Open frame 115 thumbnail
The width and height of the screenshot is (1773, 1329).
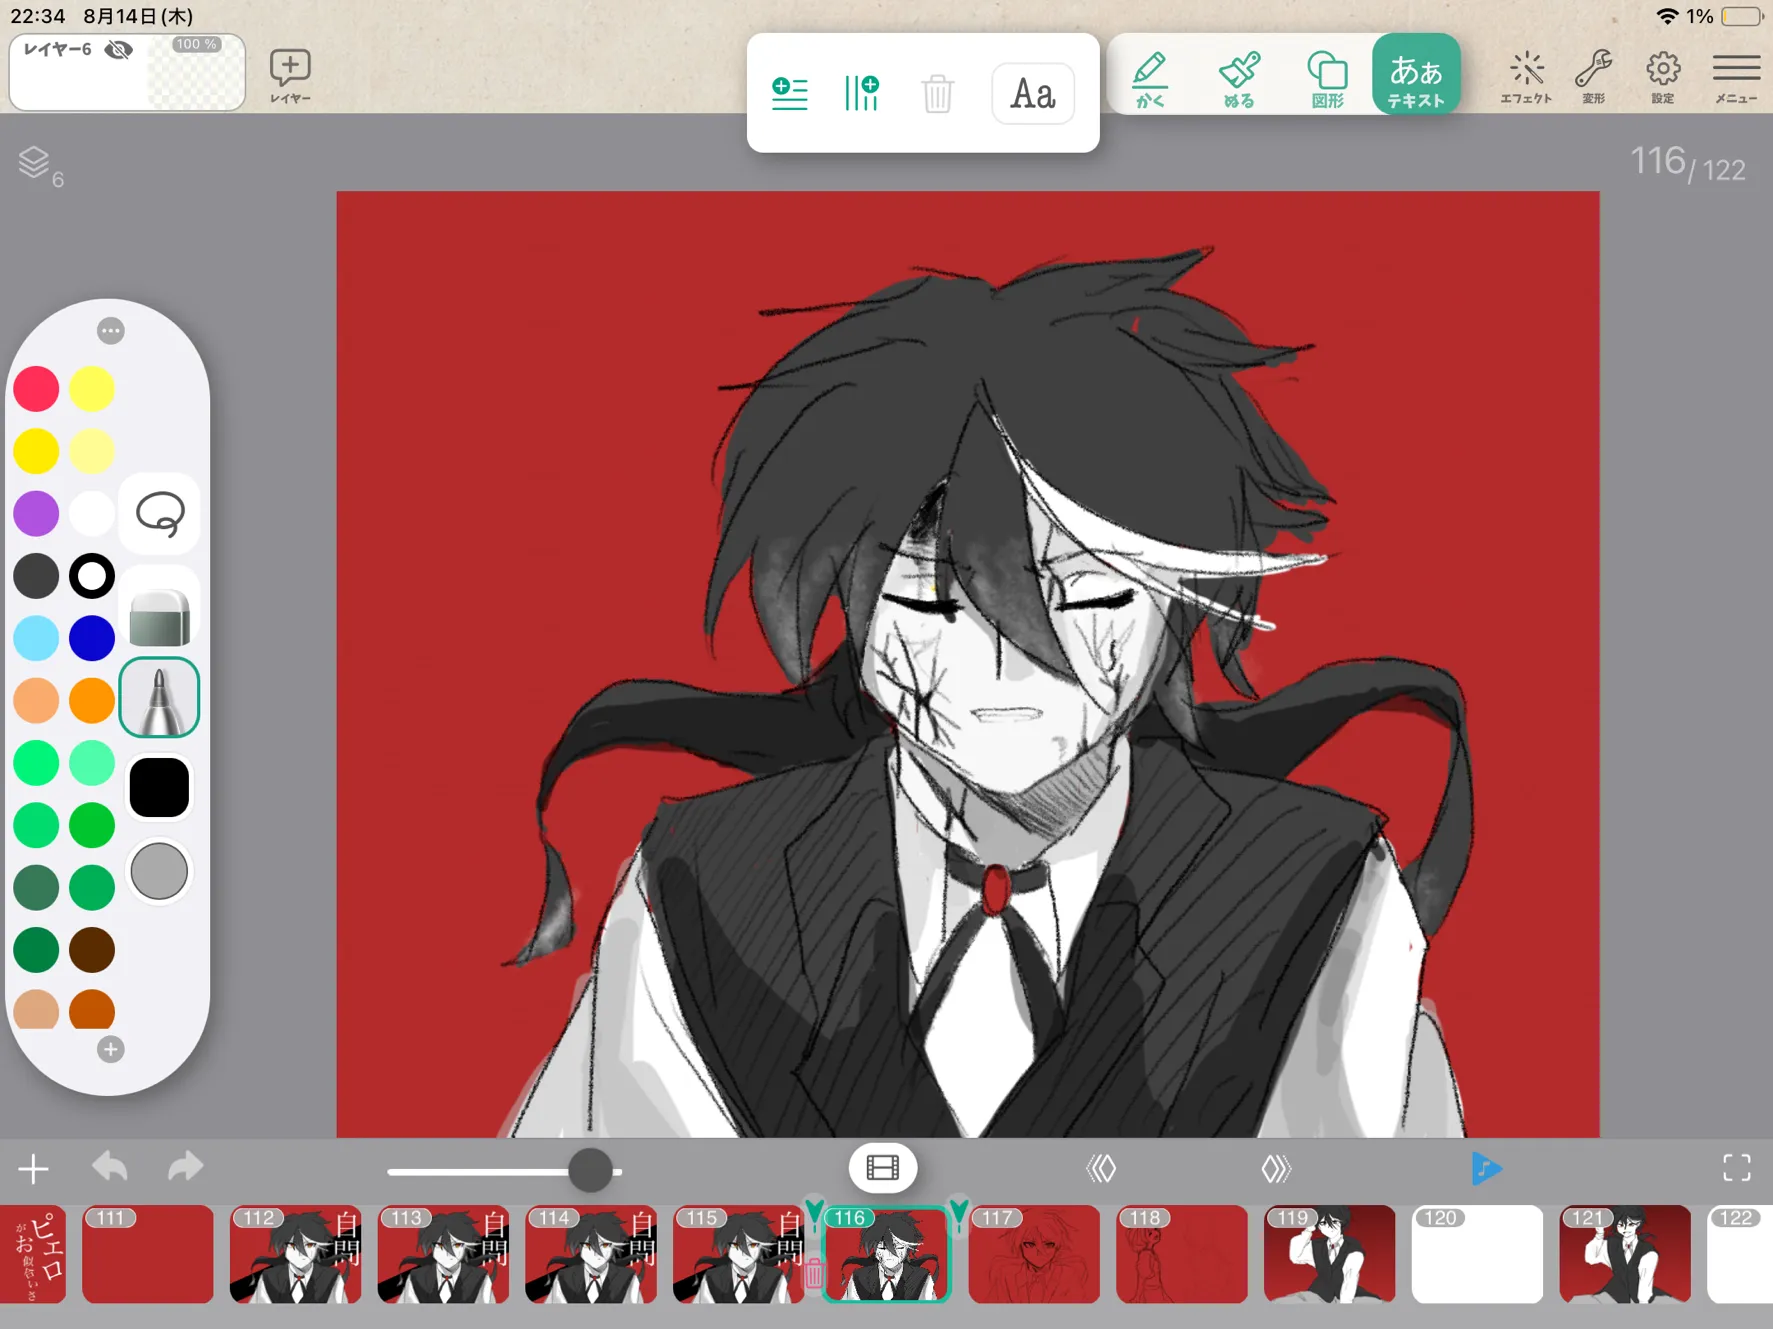coord(739,1254)
